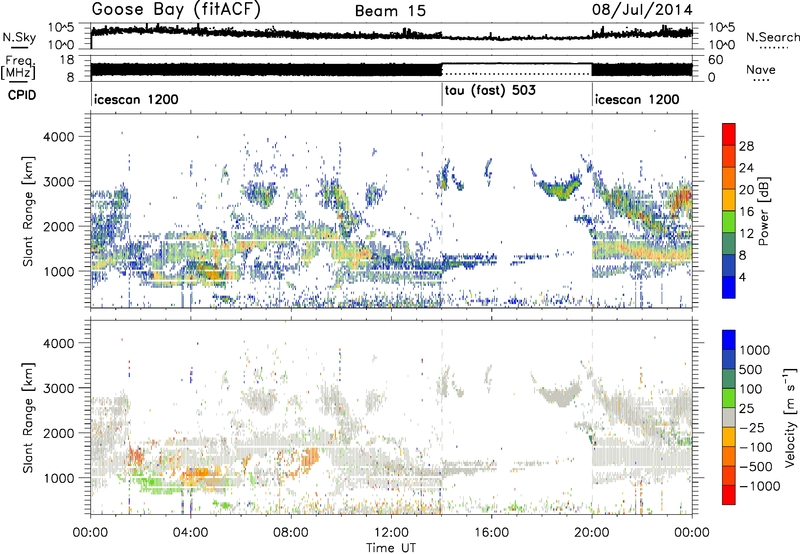Click the blue bottom of the Power color bar
This screenshot has width=800, height=554.
[729, 289]
